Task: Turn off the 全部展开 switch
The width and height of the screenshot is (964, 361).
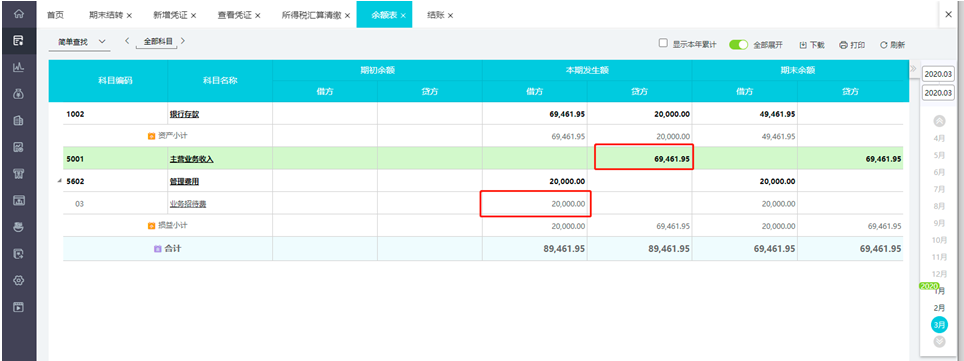Action: point(738,45)
